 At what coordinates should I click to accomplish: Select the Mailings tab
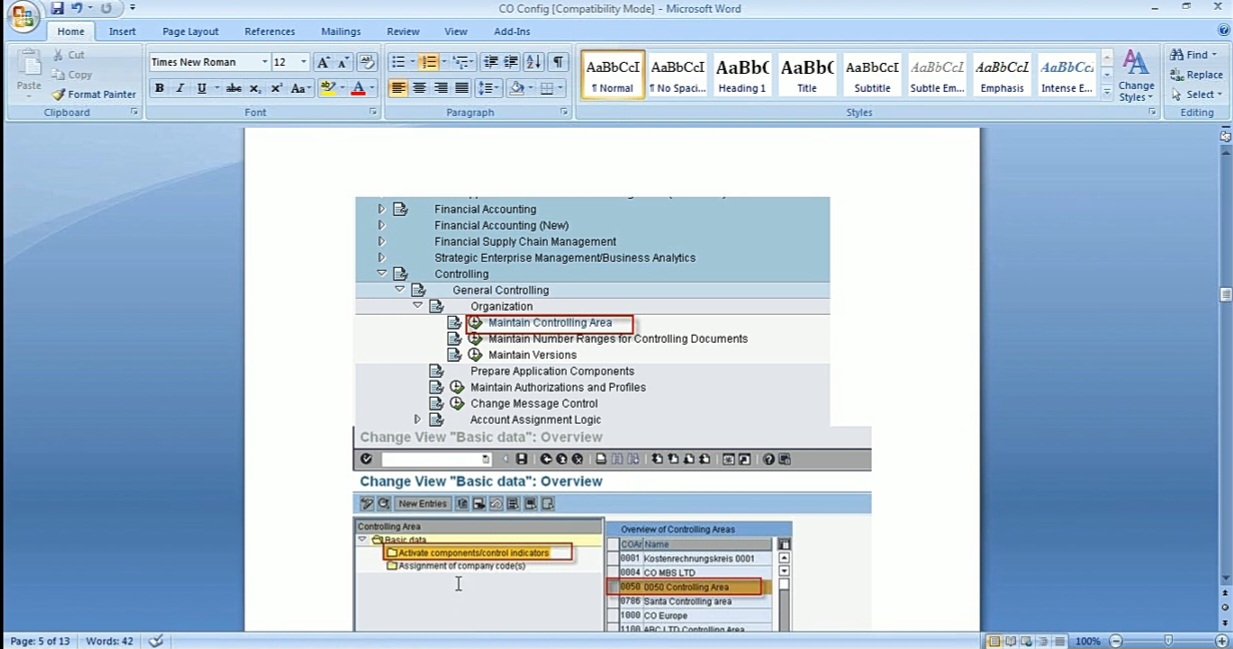click(341, 31)
